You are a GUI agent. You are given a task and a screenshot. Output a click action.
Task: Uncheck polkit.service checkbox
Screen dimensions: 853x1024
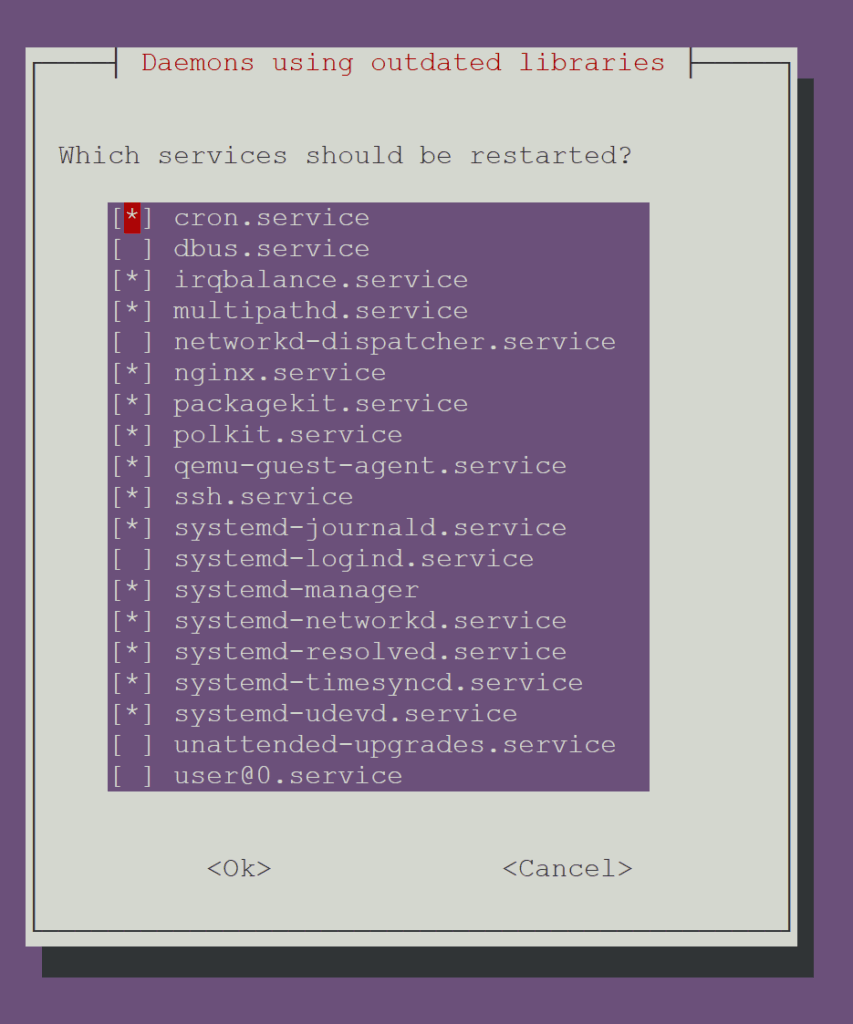(x=132, y=435)
